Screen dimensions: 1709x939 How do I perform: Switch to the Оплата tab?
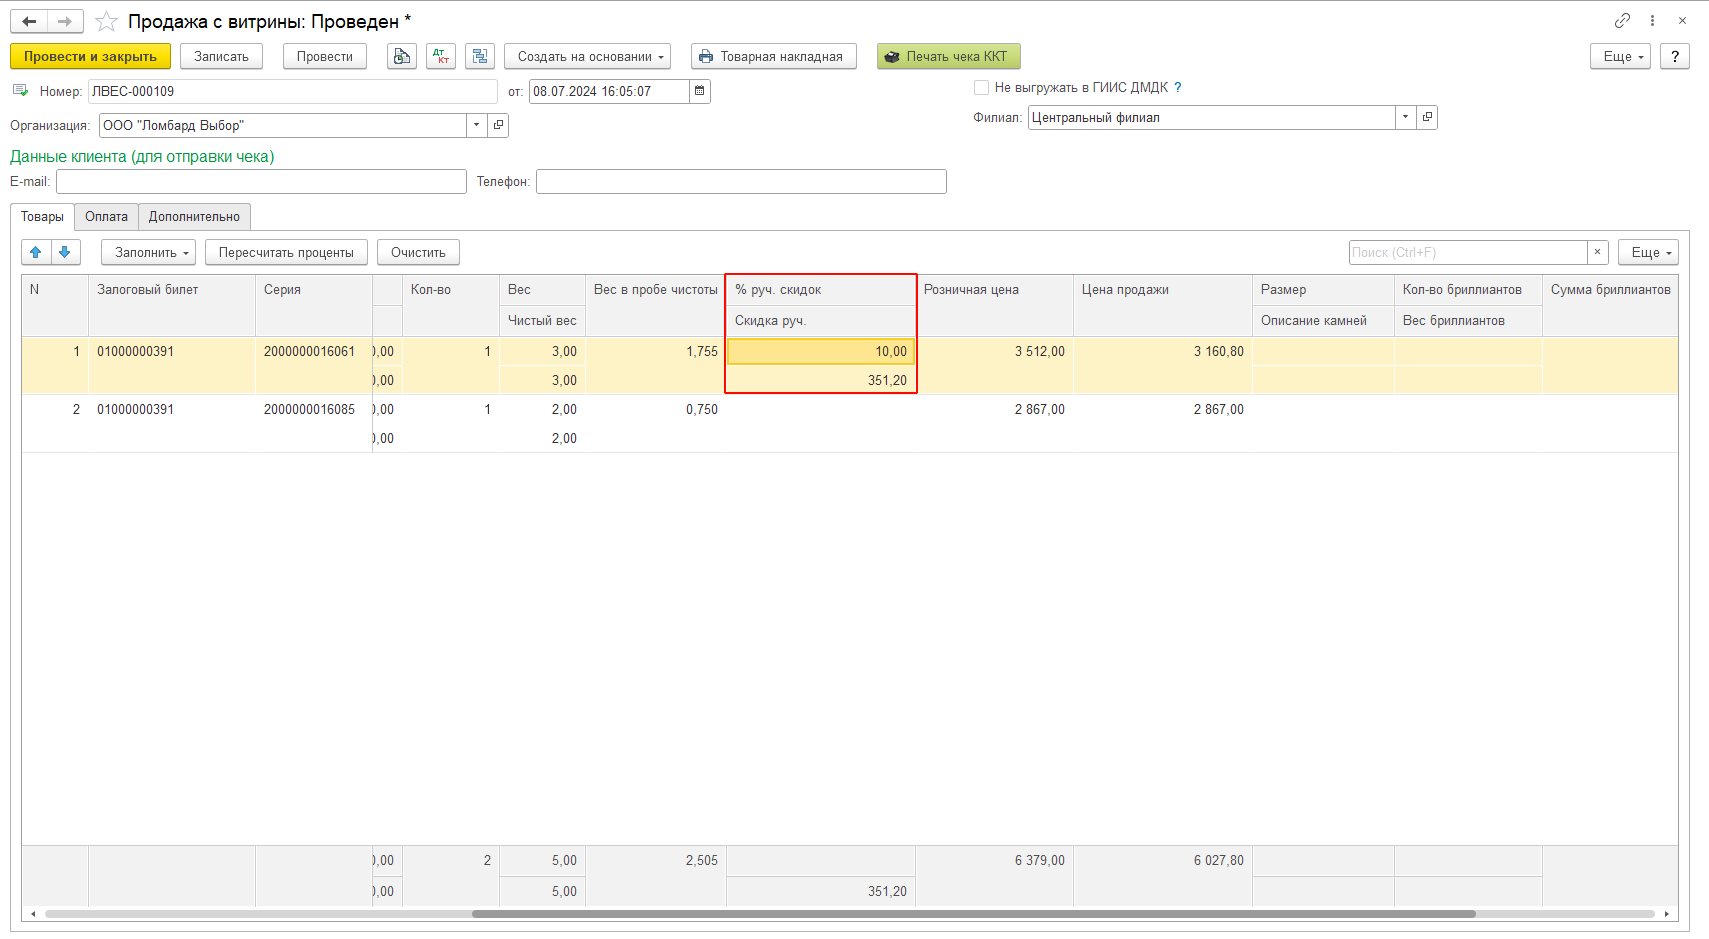pyautogui.click(x=106, y=216)
